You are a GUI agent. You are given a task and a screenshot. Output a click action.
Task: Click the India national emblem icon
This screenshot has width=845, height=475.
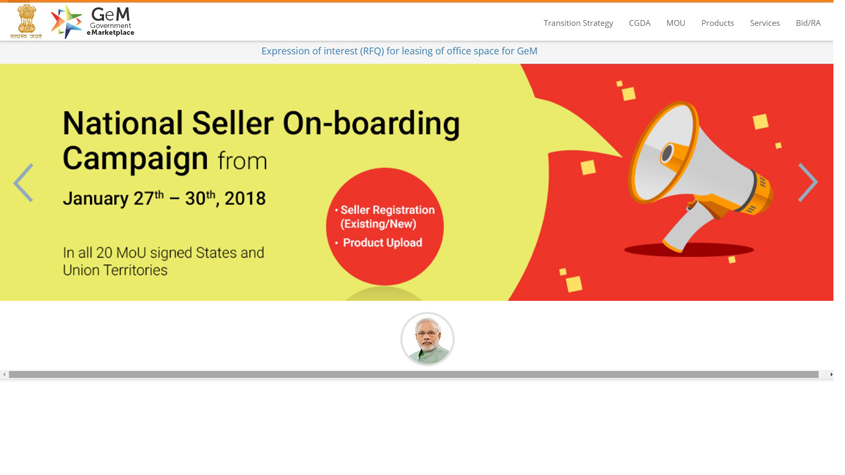pyautogui.click(x=26, y=22)
